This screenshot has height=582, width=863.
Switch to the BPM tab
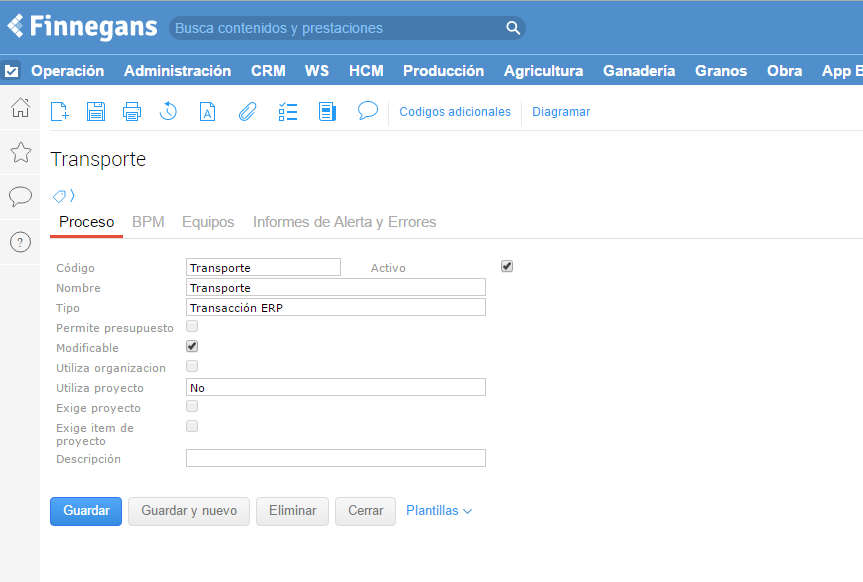[148, 222]
